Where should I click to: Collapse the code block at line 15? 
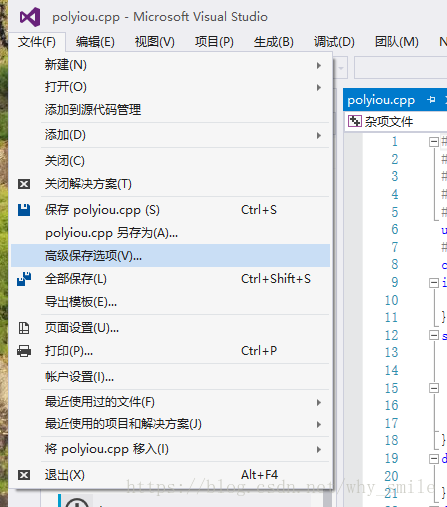(434, 388)
